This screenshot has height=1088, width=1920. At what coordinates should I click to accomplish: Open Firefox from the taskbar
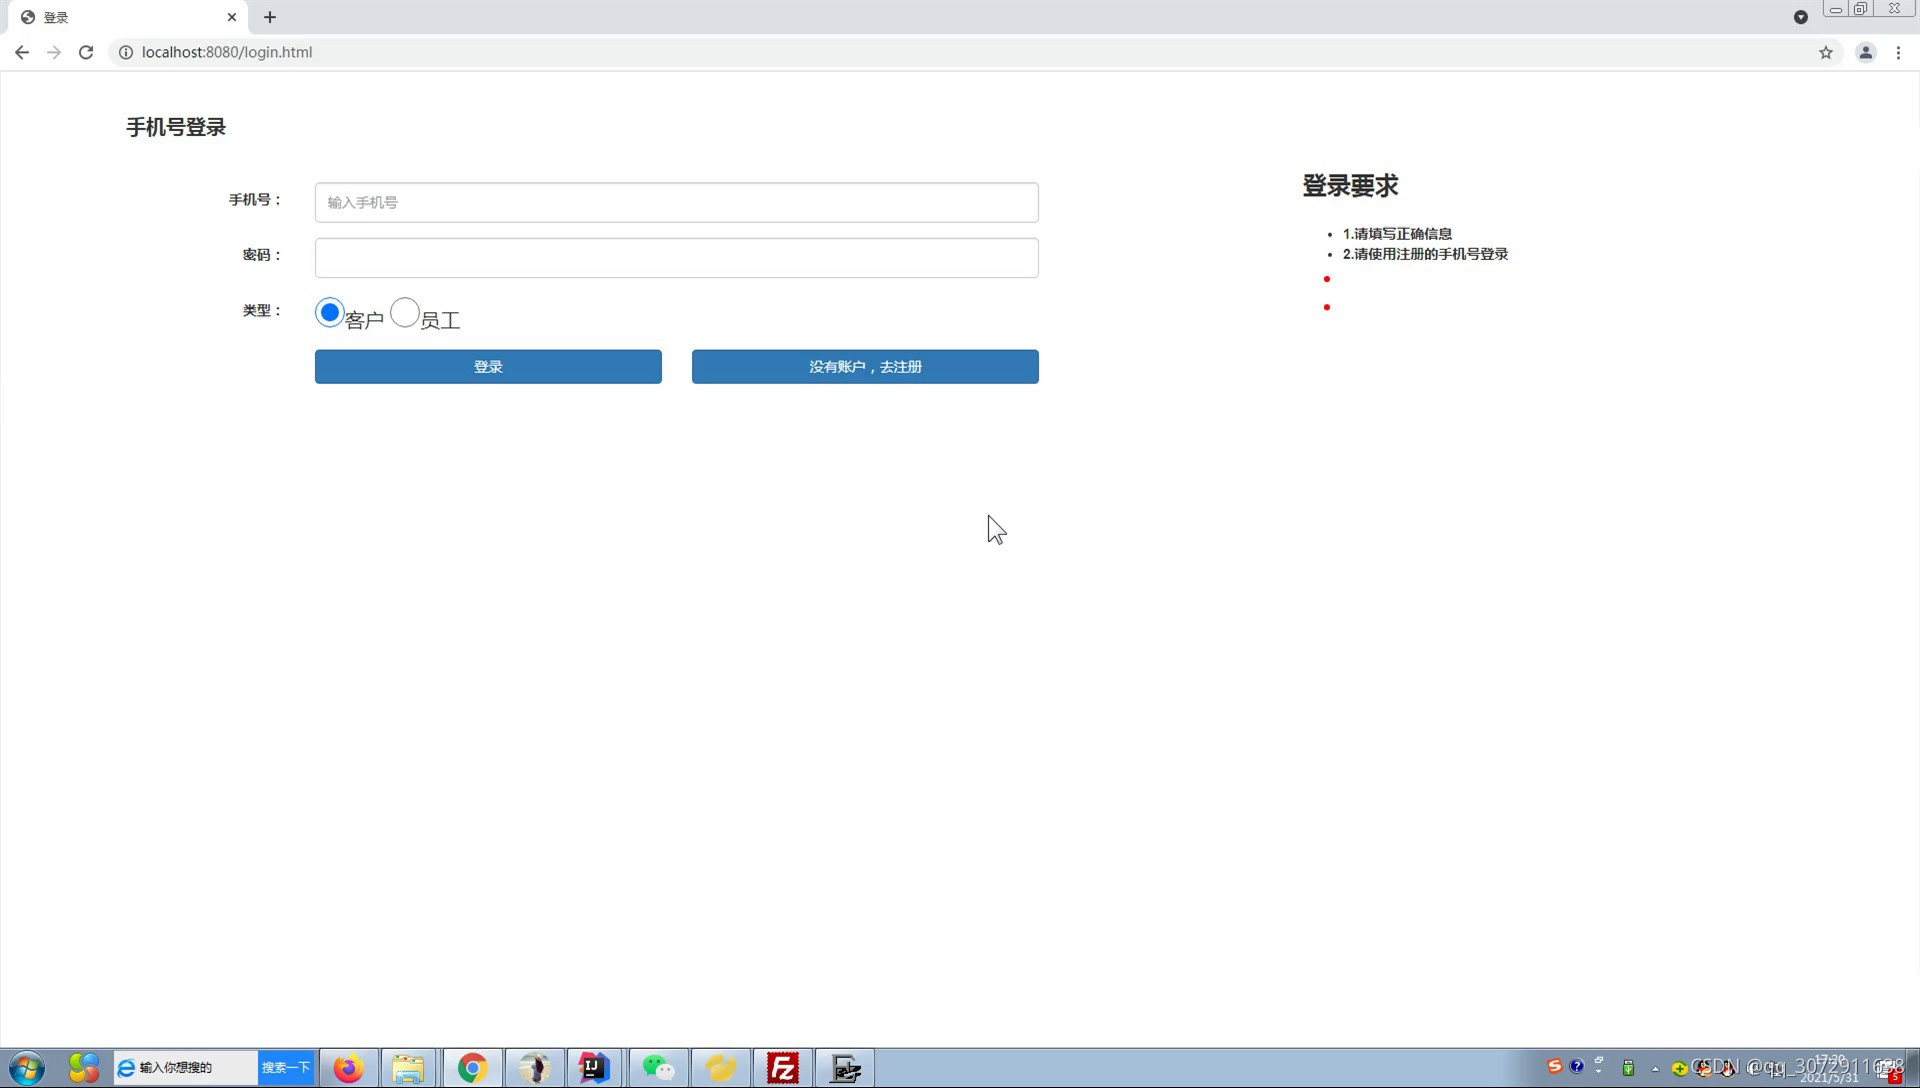[348, 1068]
